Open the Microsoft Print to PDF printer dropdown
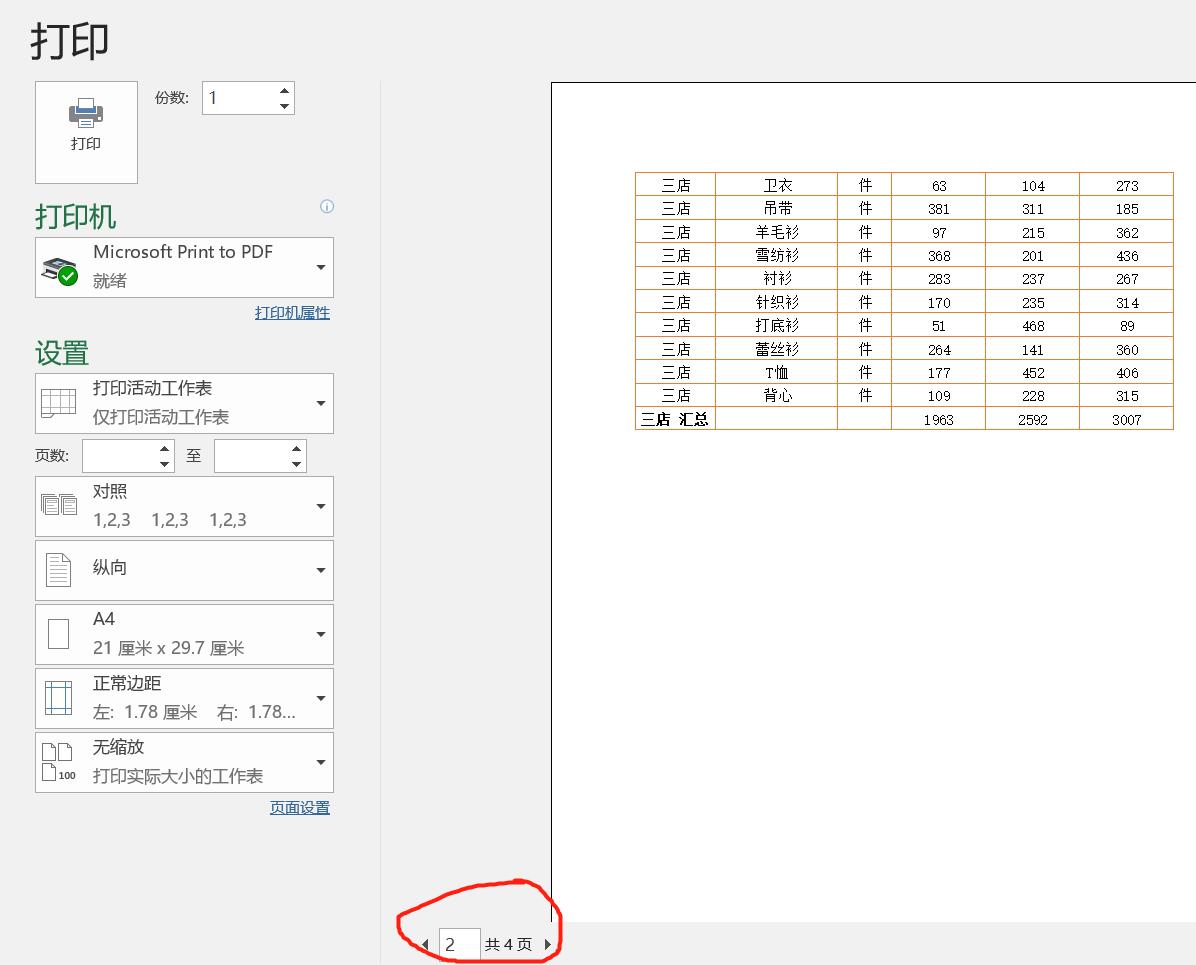This screenshot has height=965, width=1196. [185, 267]
